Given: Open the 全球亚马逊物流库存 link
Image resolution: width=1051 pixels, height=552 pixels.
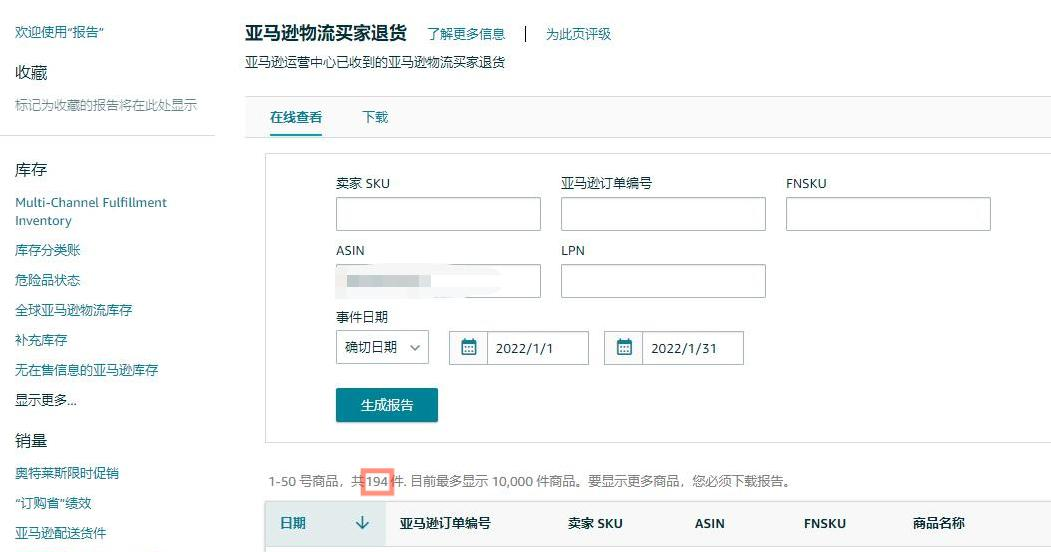Looking at the screenshot, I should tap(74, 310).
